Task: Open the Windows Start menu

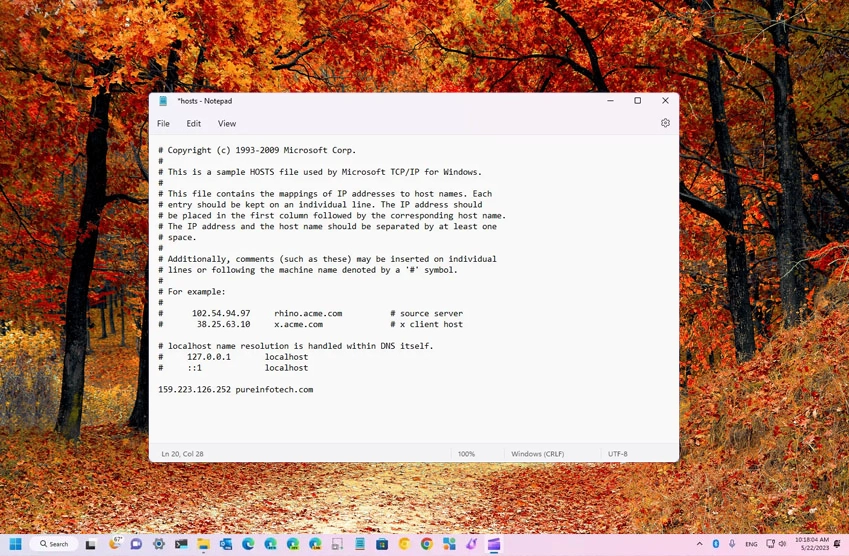Action: tap(16, 544)
